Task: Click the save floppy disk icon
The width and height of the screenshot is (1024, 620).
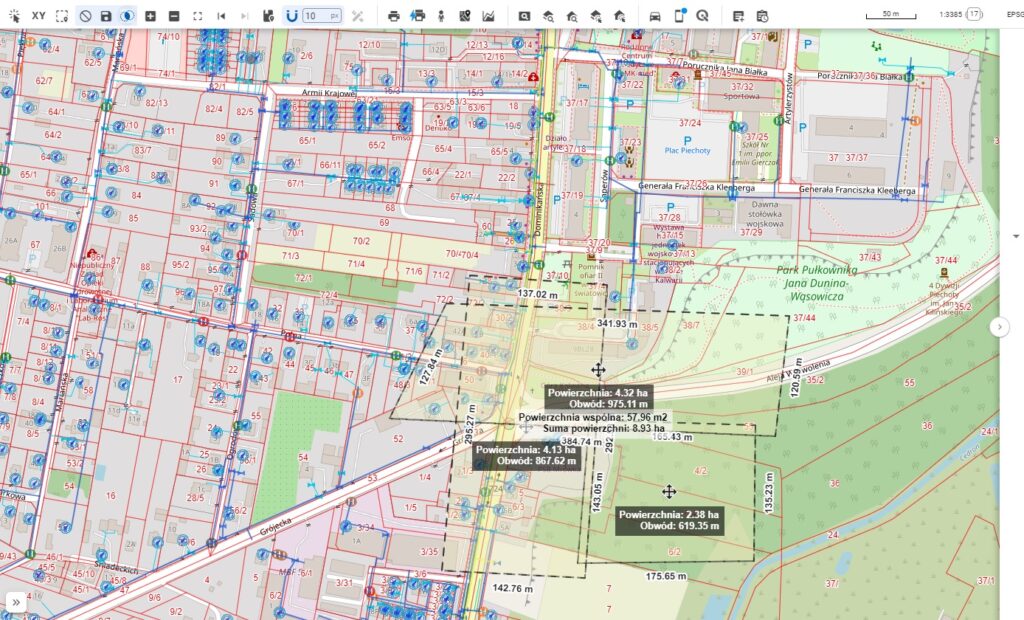Action: click(106, 16)
